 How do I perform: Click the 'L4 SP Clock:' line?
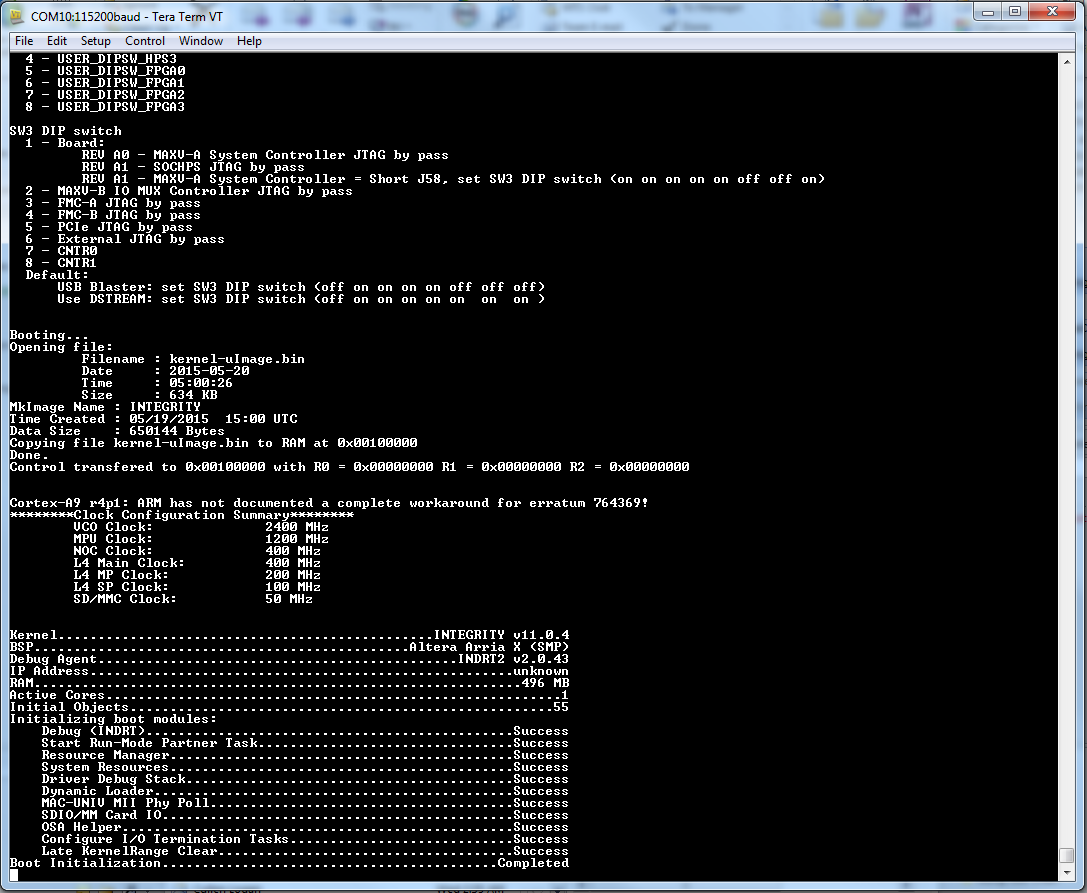[197, 587]
